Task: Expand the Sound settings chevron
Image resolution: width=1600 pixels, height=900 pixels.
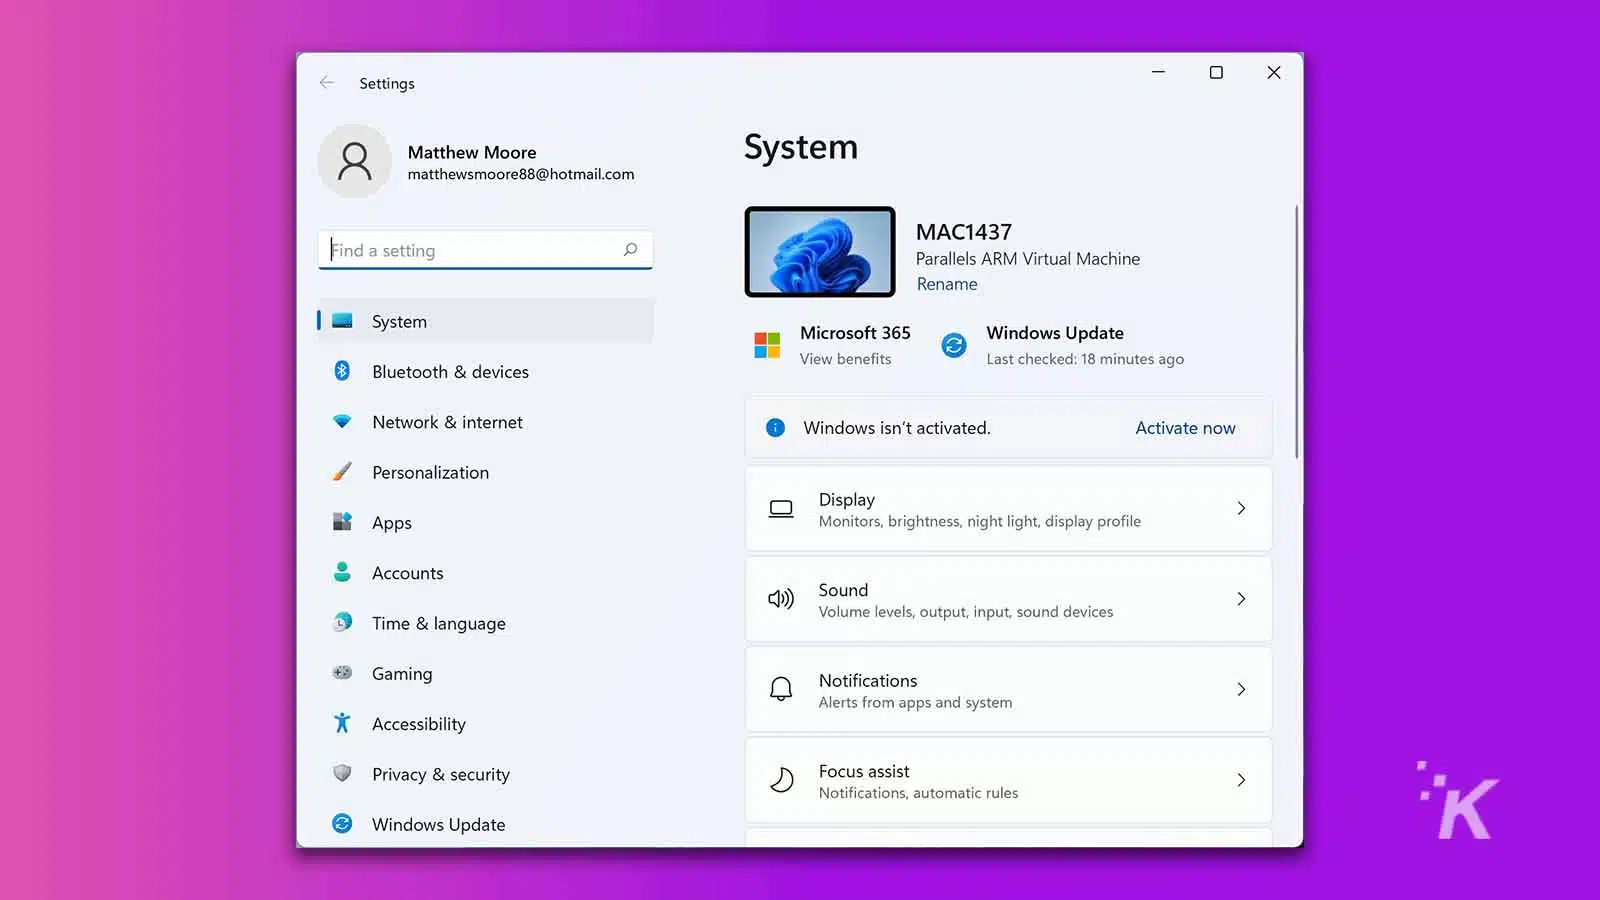Action: (1241, 598)
